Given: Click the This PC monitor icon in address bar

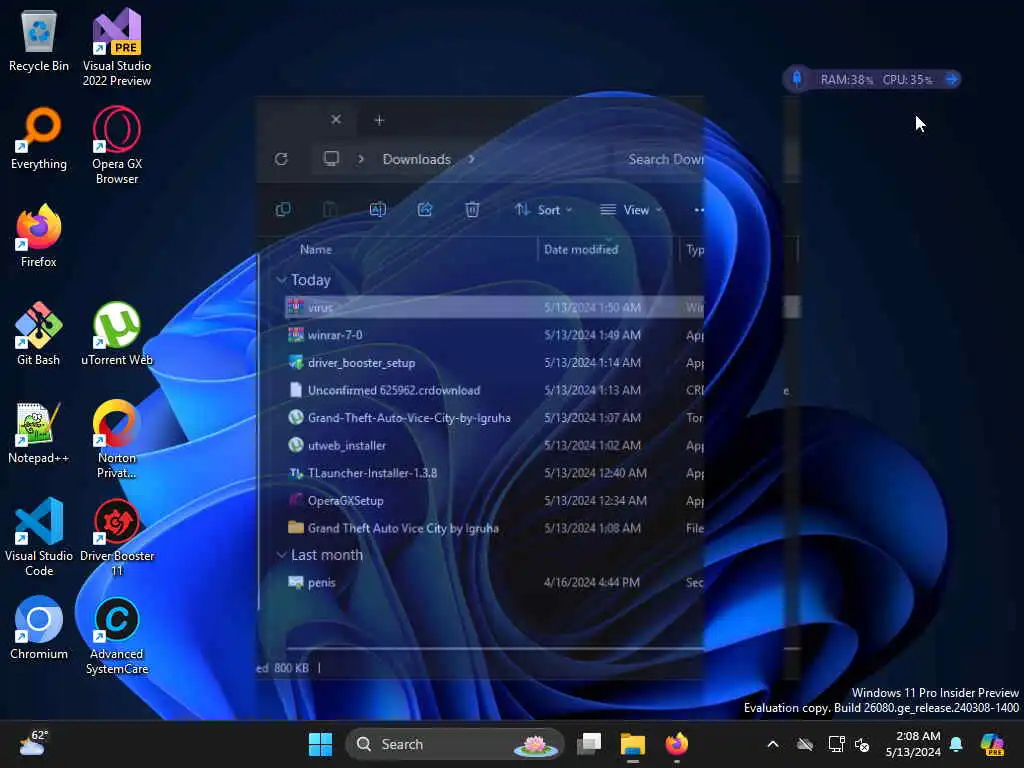Looking at the screenshot, I should [x=331, y=159].
